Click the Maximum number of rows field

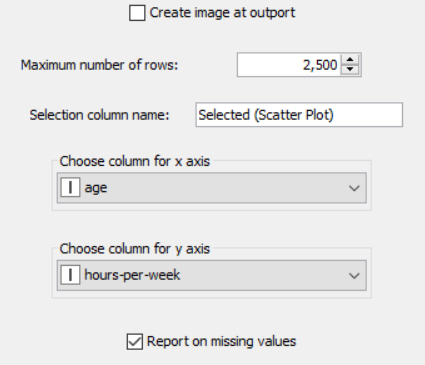[289, 65]
